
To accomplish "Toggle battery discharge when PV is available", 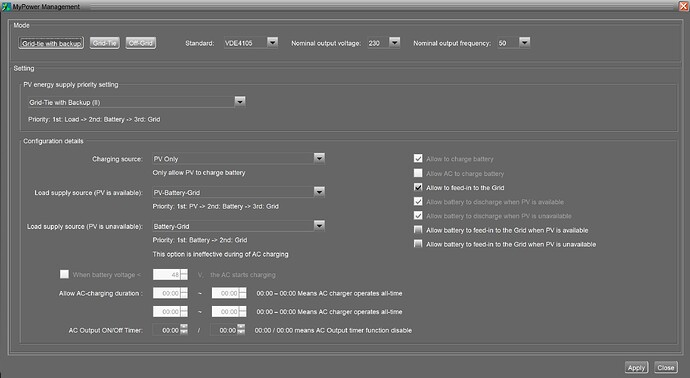I will [418, 202].
